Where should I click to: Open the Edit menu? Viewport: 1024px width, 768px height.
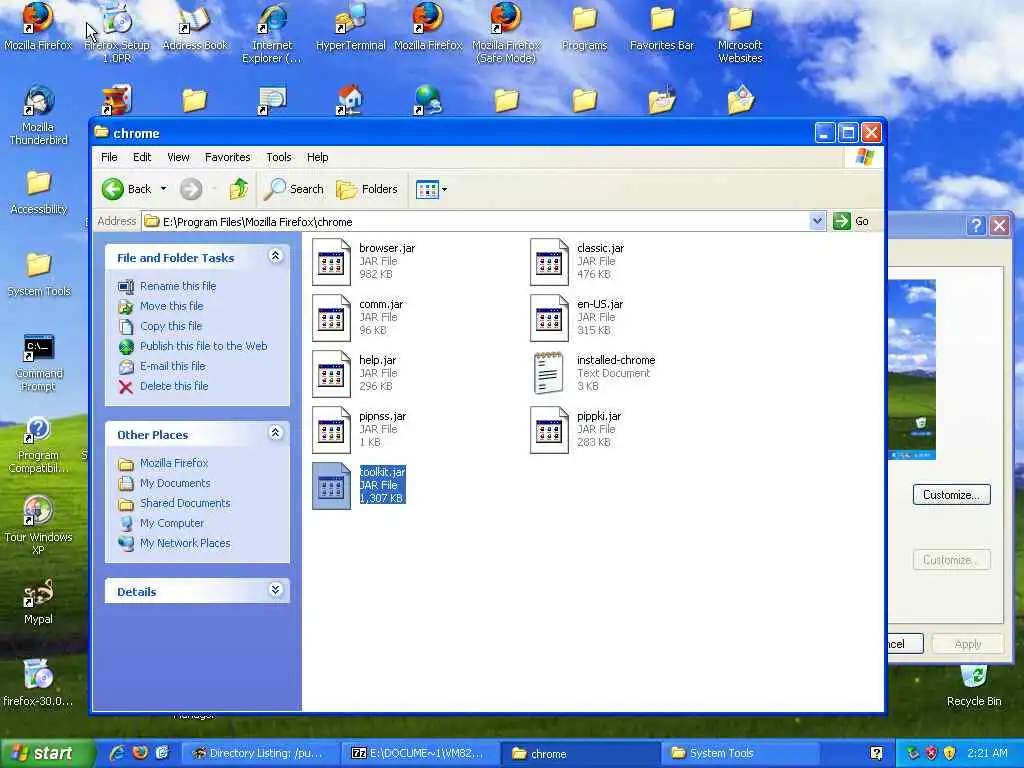pos(142,157)
